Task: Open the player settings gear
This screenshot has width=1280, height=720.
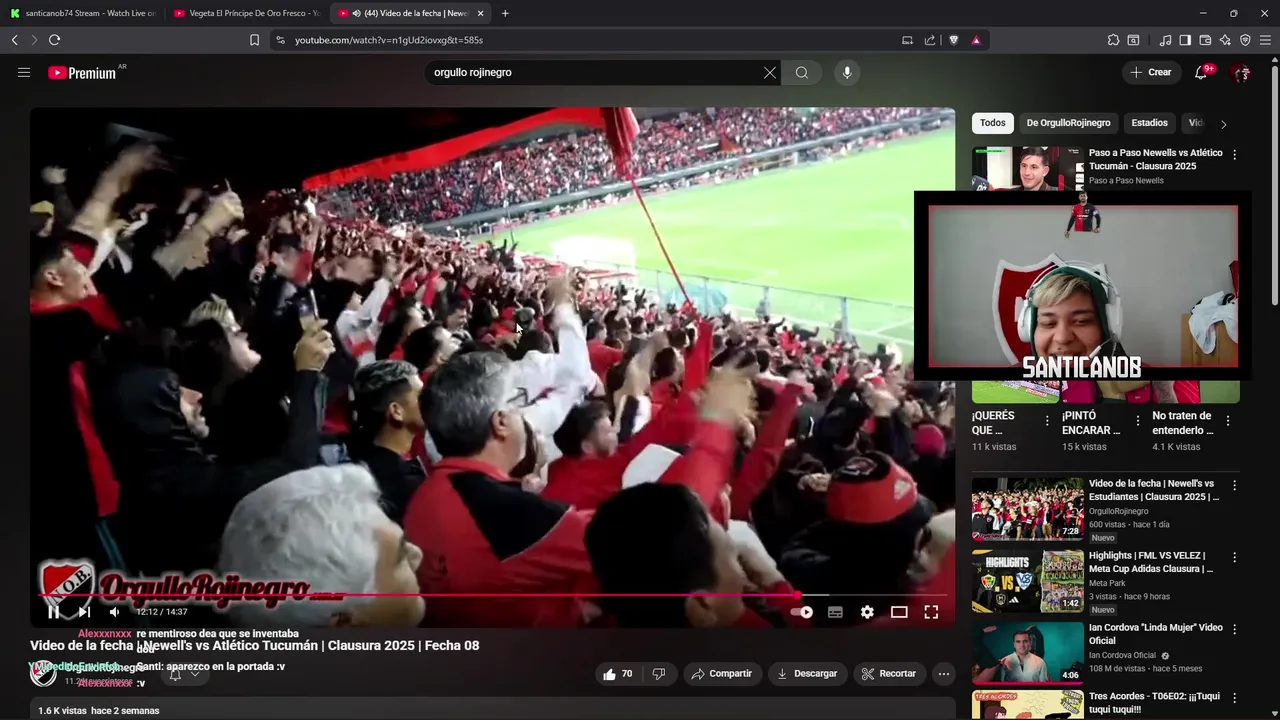Action: click(x=867, y=612)
